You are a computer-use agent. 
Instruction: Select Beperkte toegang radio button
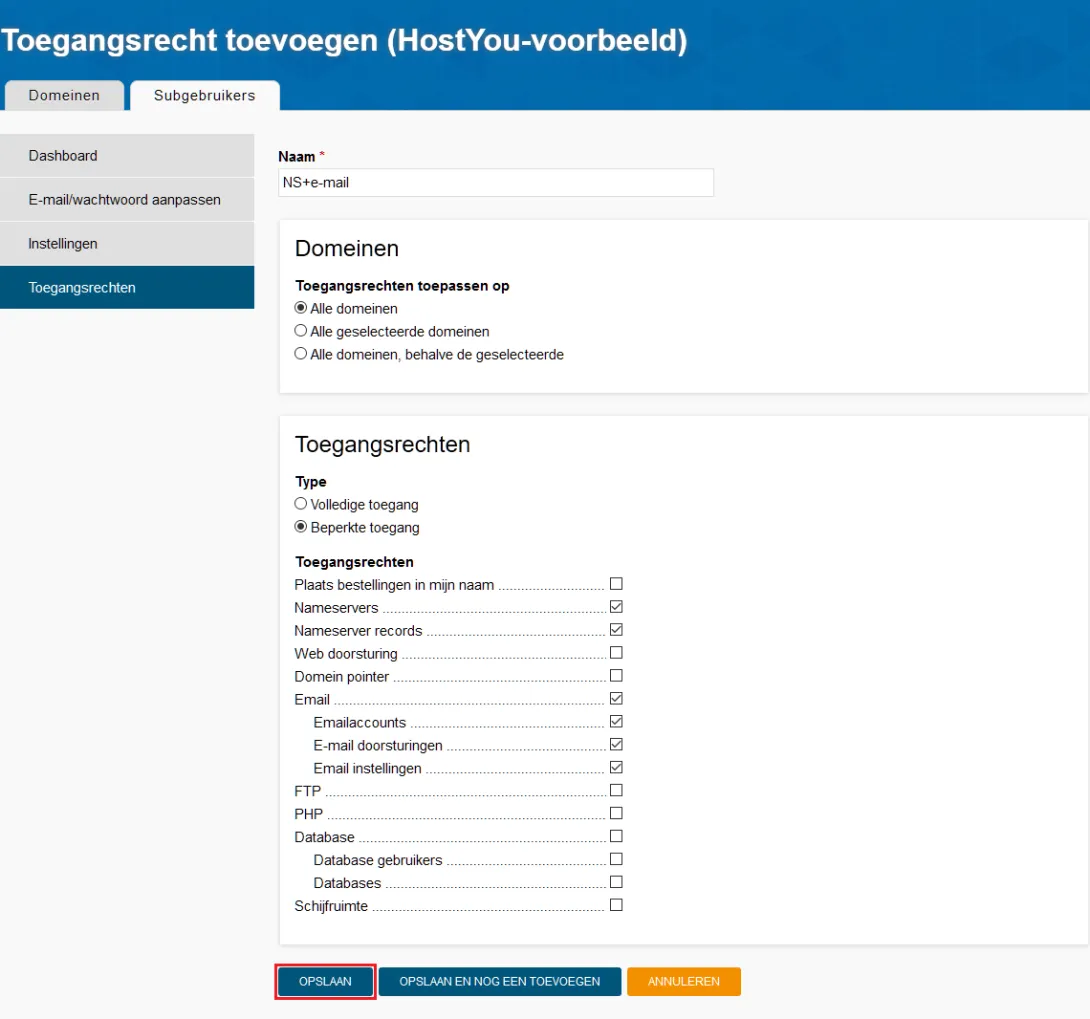(x=301, y=527)
